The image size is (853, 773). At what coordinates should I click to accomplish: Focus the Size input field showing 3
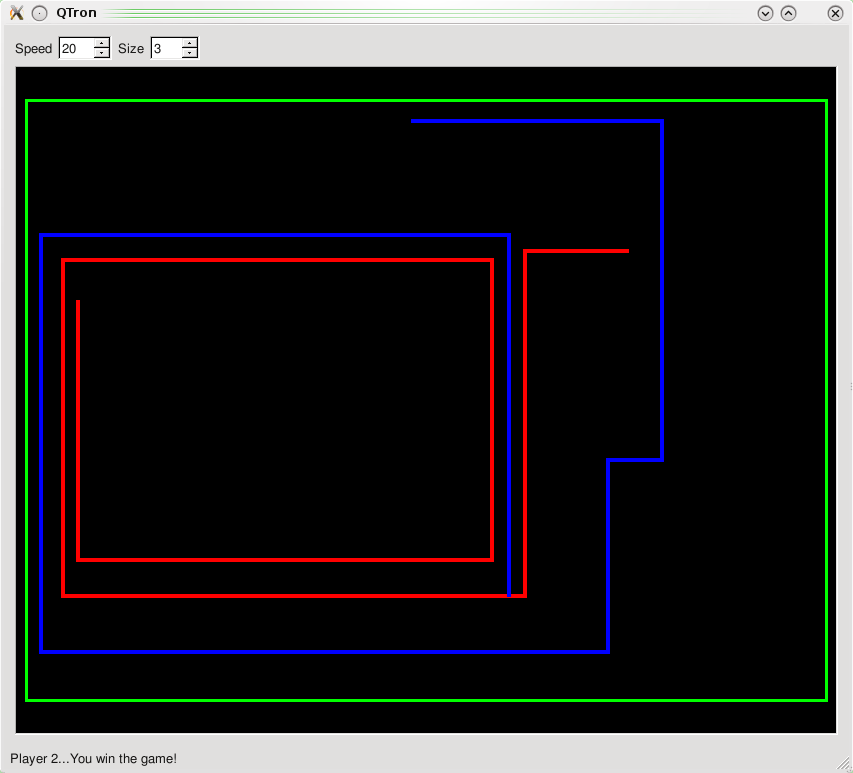click(x=166, y=48)
